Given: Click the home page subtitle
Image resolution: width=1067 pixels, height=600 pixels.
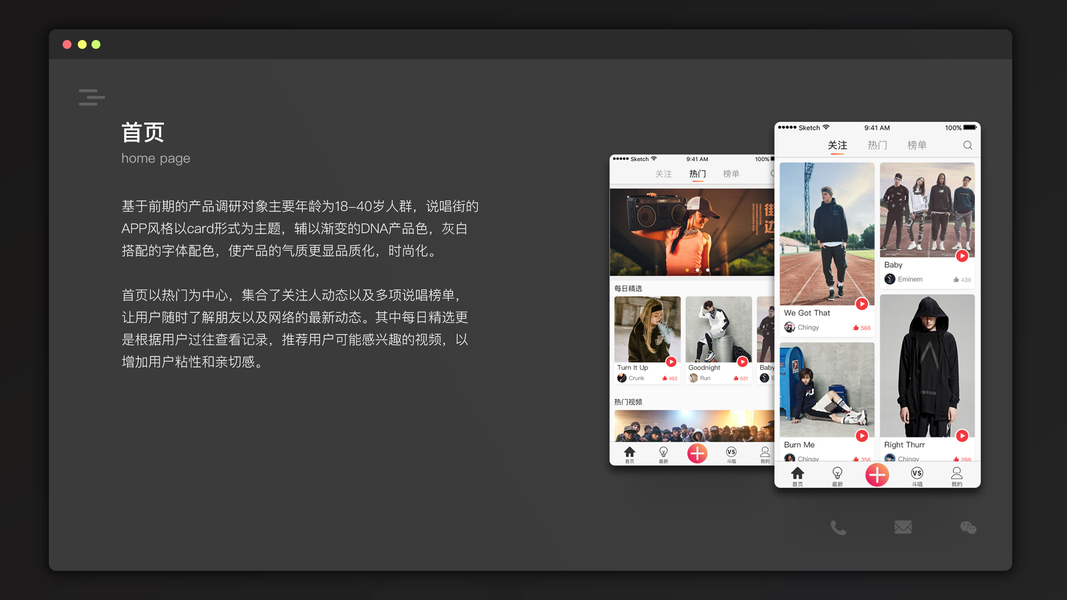Looking at the screenshot, I should point(156,158).
